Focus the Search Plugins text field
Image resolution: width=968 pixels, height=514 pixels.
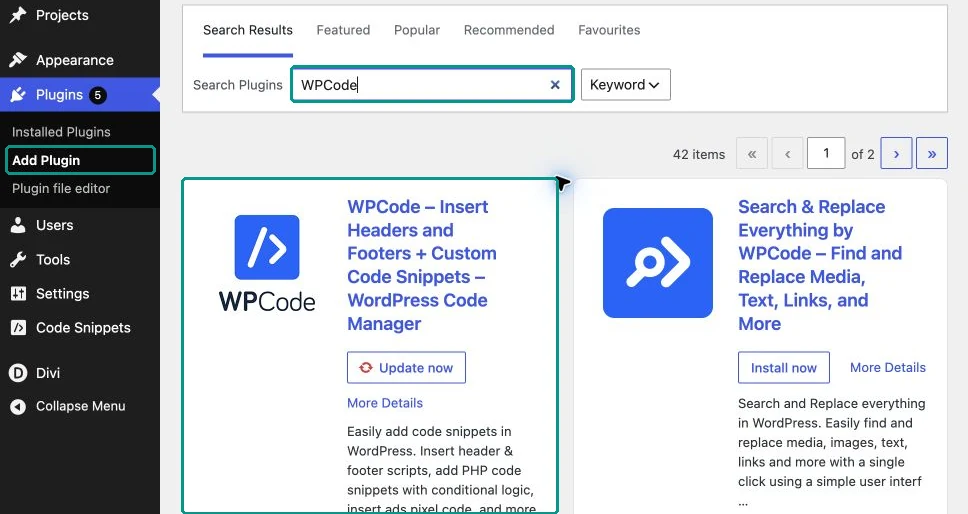[x=432, y=85]
